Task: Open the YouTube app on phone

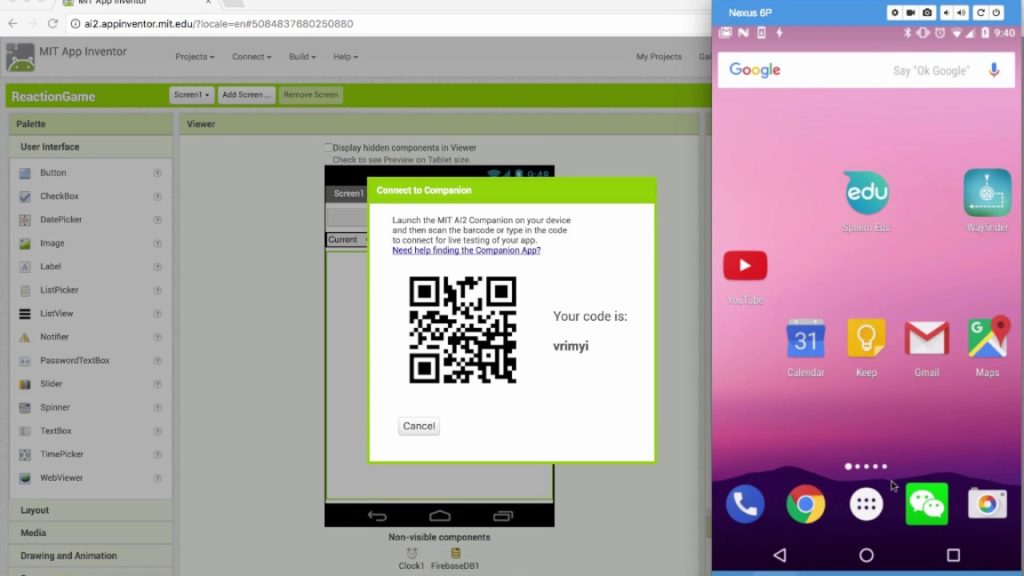Action: click(745, 266)
